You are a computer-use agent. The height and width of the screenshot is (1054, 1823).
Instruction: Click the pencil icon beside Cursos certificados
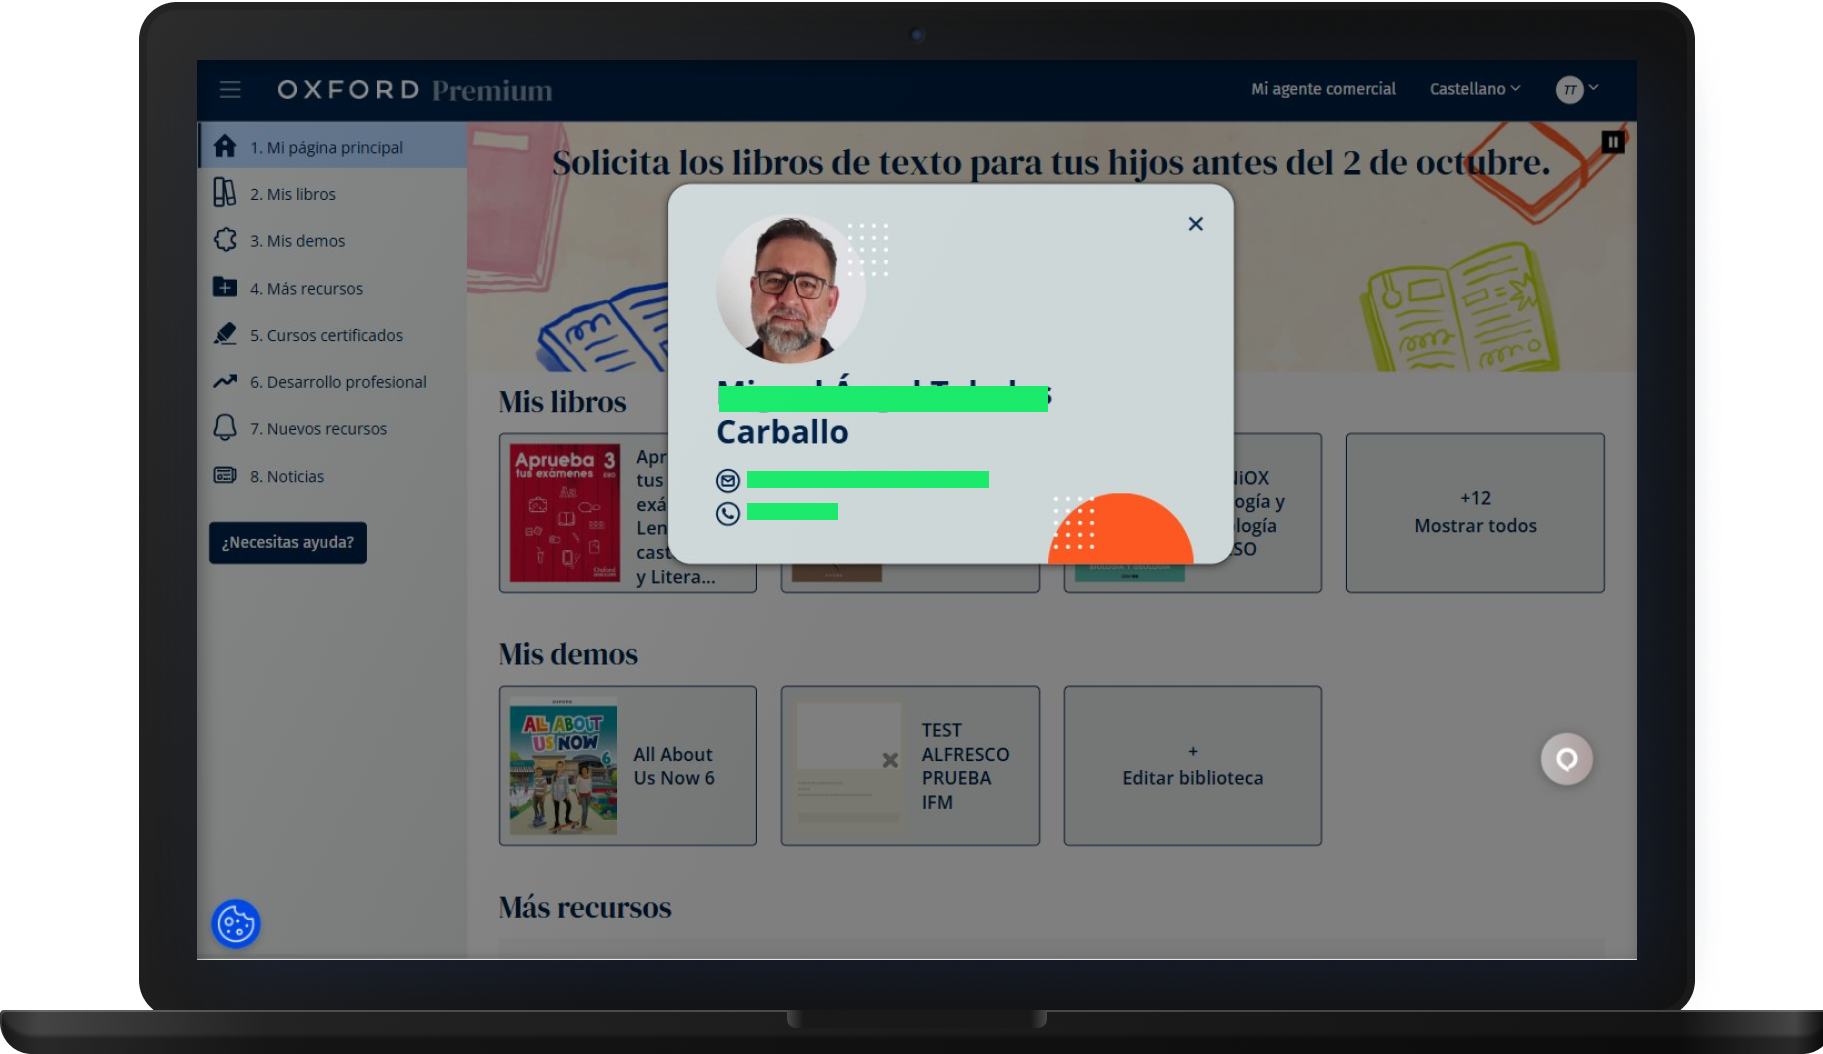point(225,334)
